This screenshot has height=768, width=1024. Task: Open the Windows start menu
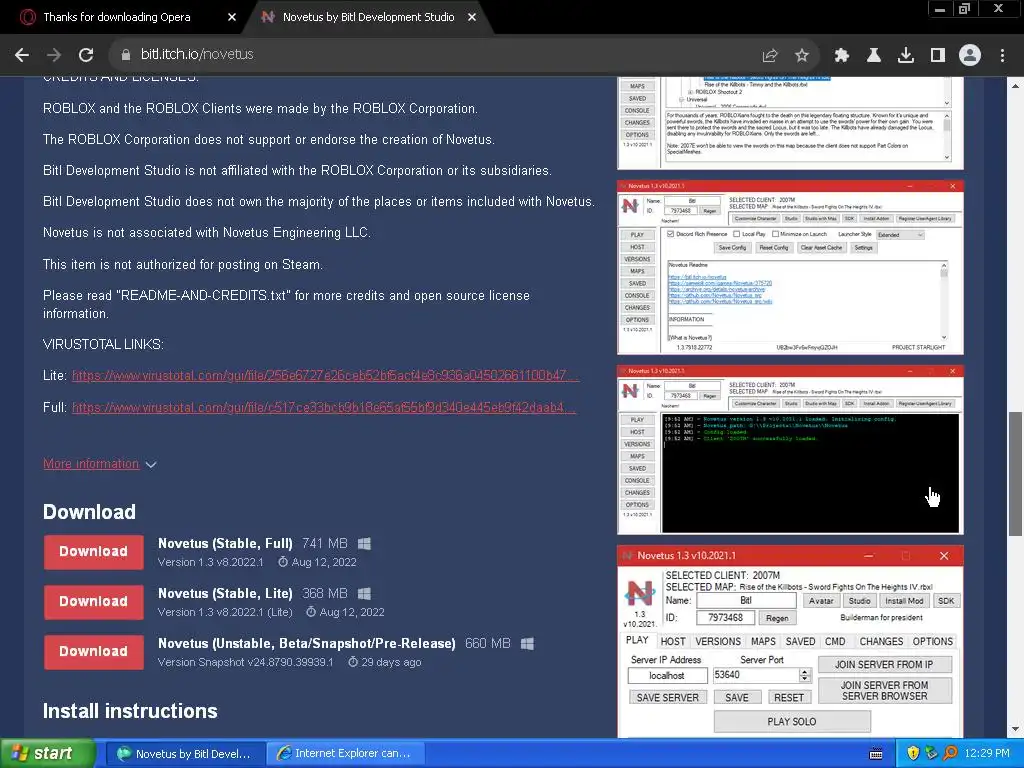coord(47,754)
